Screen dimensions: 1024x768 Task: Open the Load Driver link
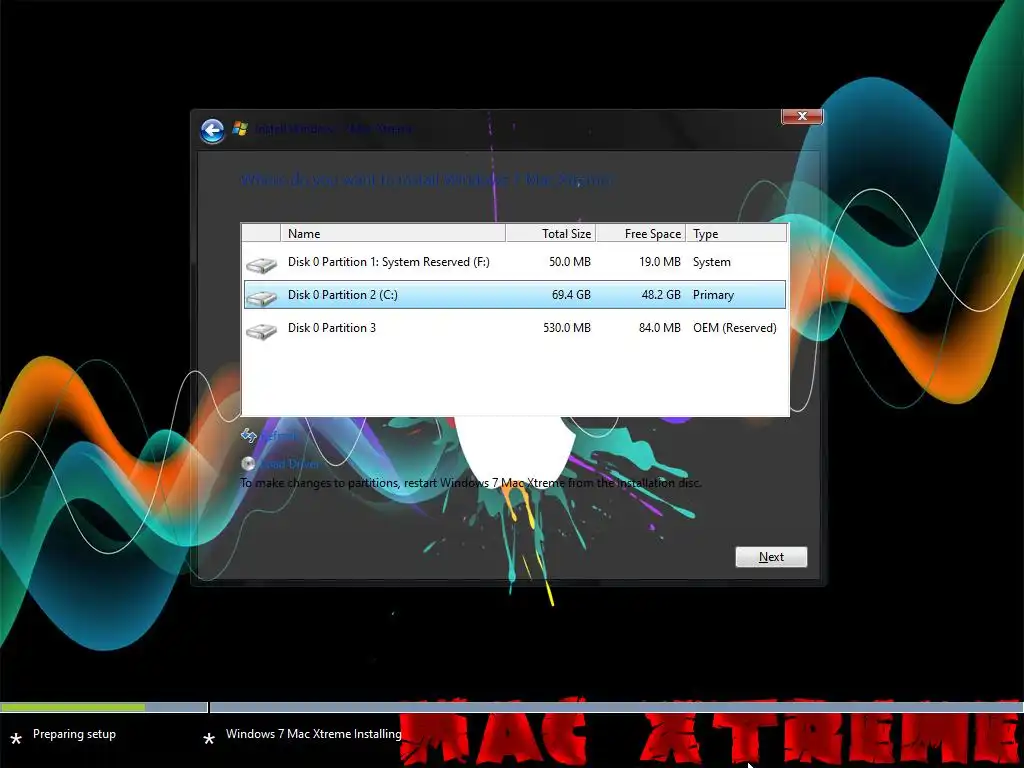point(290,464)
